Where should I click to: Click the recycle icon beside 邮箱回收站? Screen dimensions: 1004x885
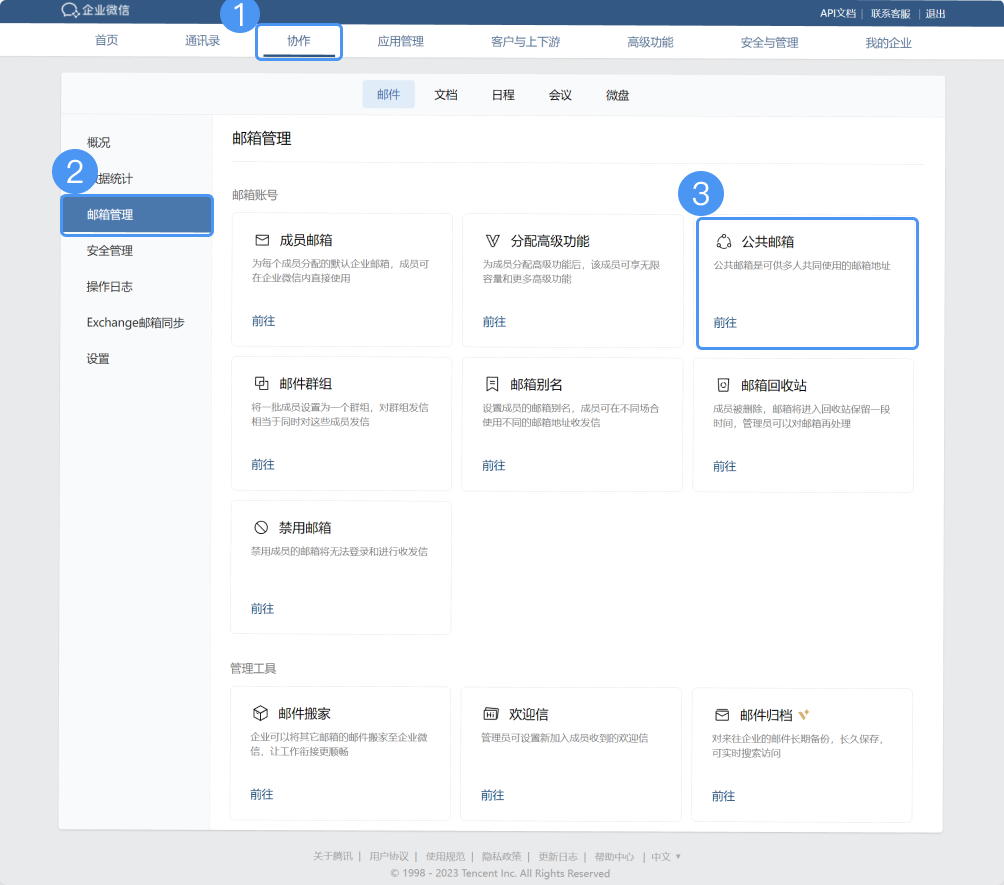pyautogui.click(x=723, y=384)
